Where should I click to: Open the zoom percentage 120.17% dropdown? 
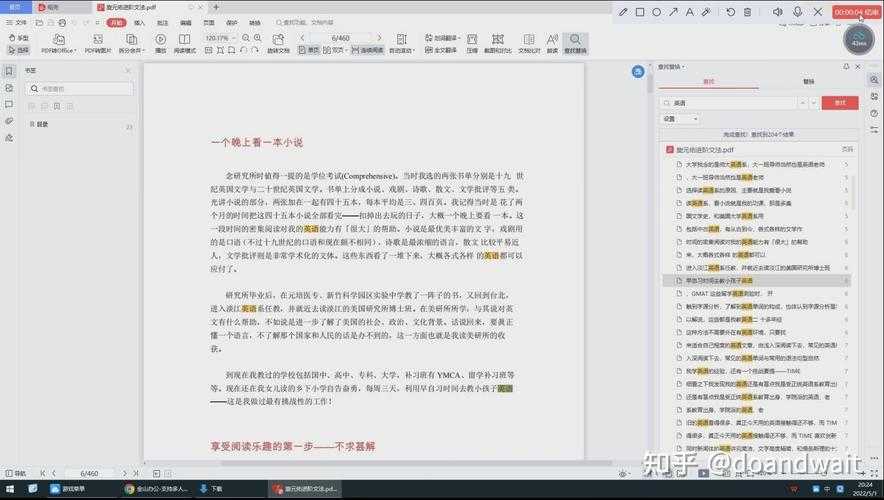219,38
